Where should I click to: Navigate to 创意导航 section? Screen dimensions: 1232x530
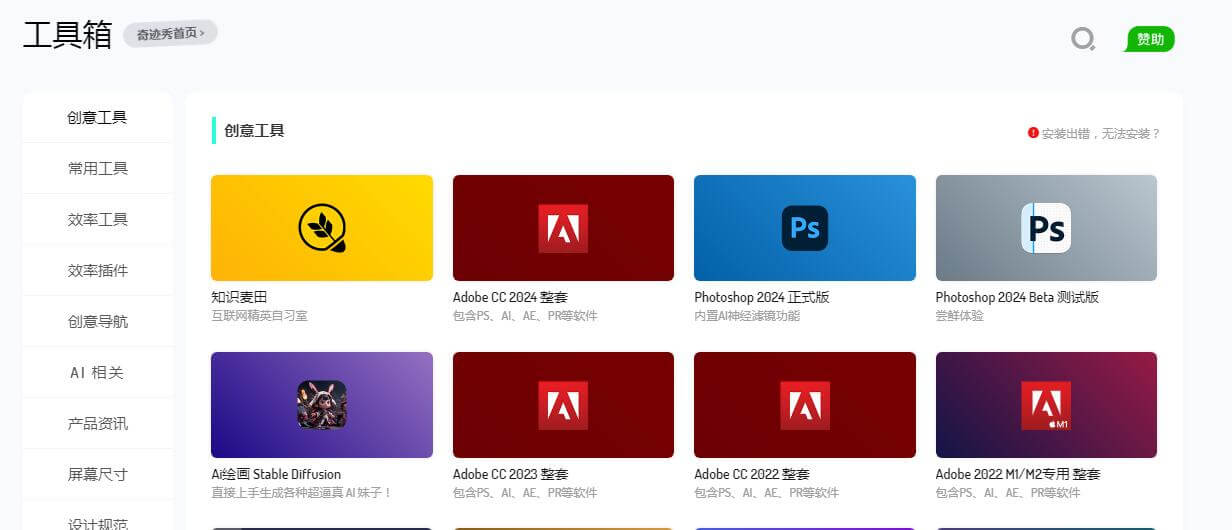click(97, 322)
